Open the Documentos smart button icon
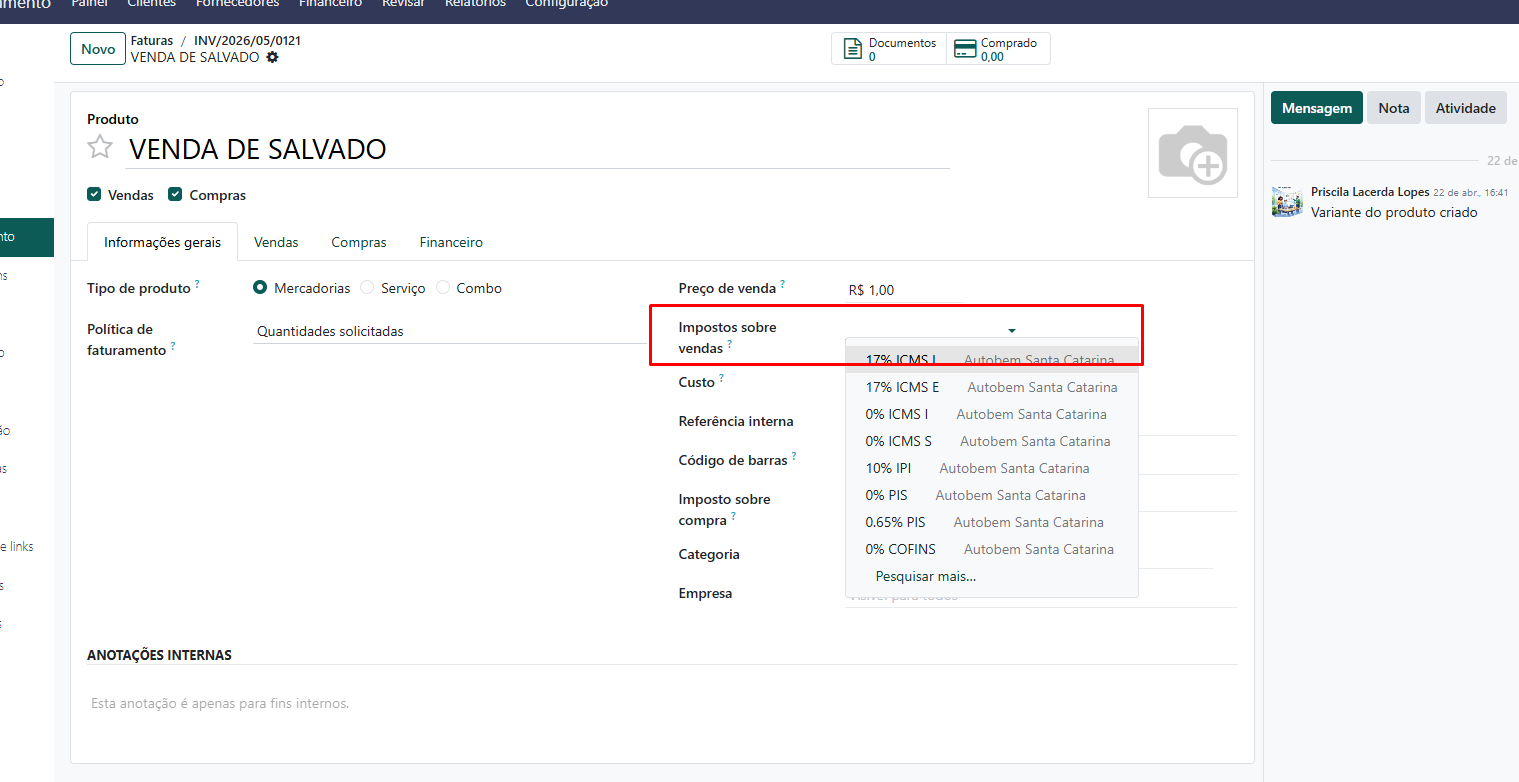This screenshot has height=782, width=1519. click(x=852, y=49)
